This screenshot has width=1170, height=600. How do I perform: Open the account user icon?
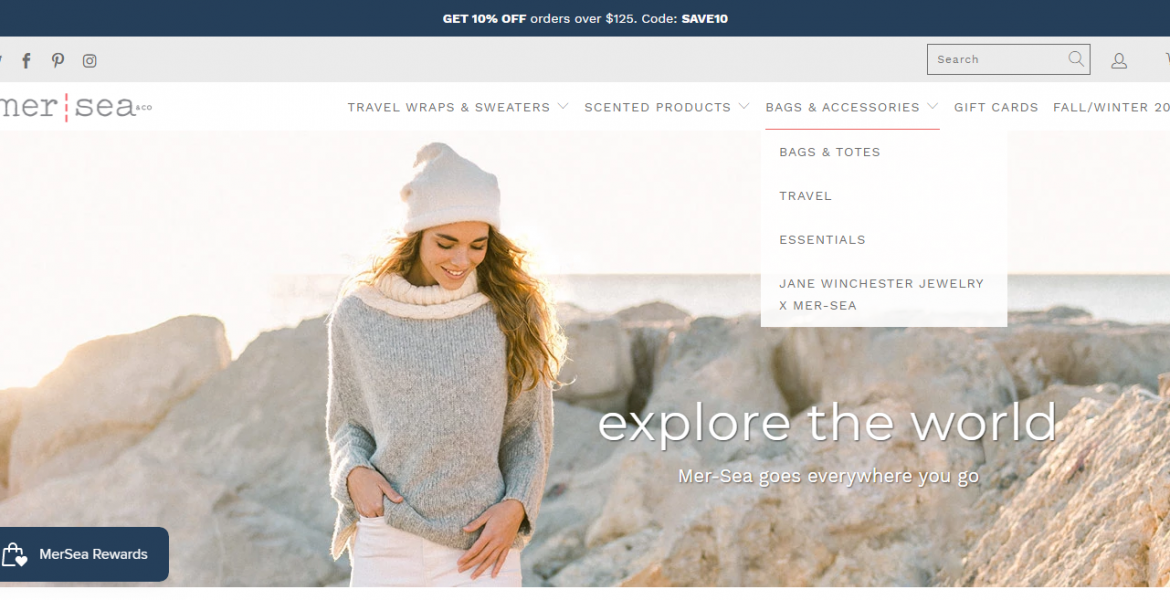tap(1119, 60)
